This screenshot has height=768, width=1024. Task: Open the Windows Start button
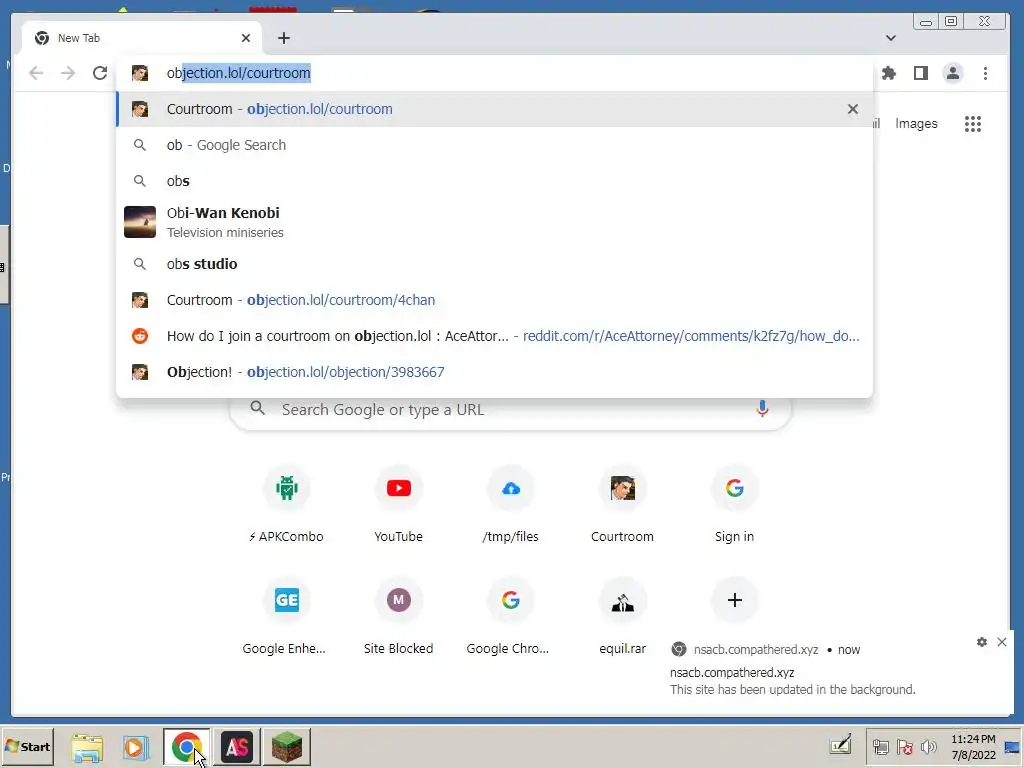pyautogui.click(x=27, y=746)
